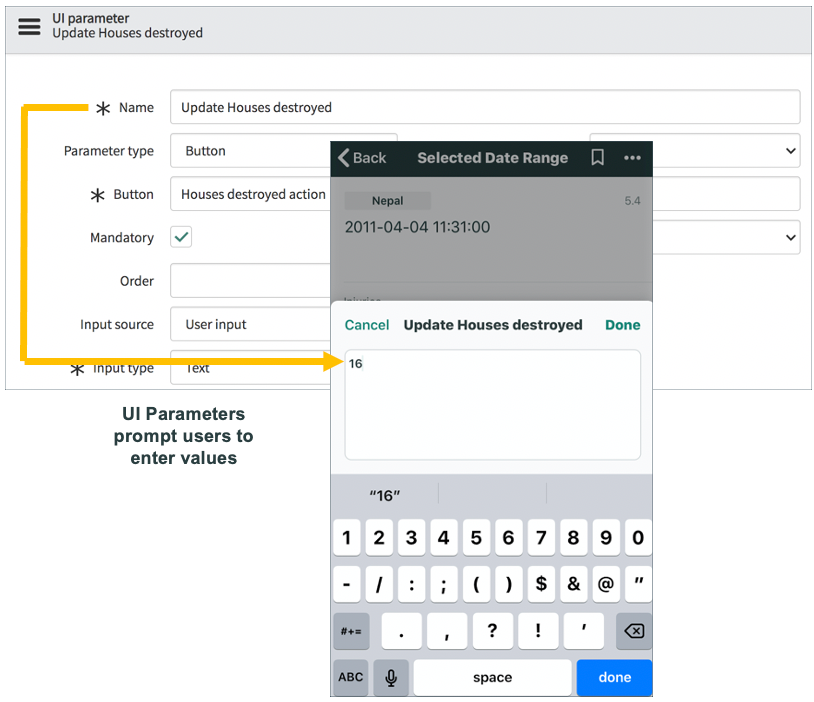Tap the space bar key
The image size is (814, 702).
(x=493, y=678)
